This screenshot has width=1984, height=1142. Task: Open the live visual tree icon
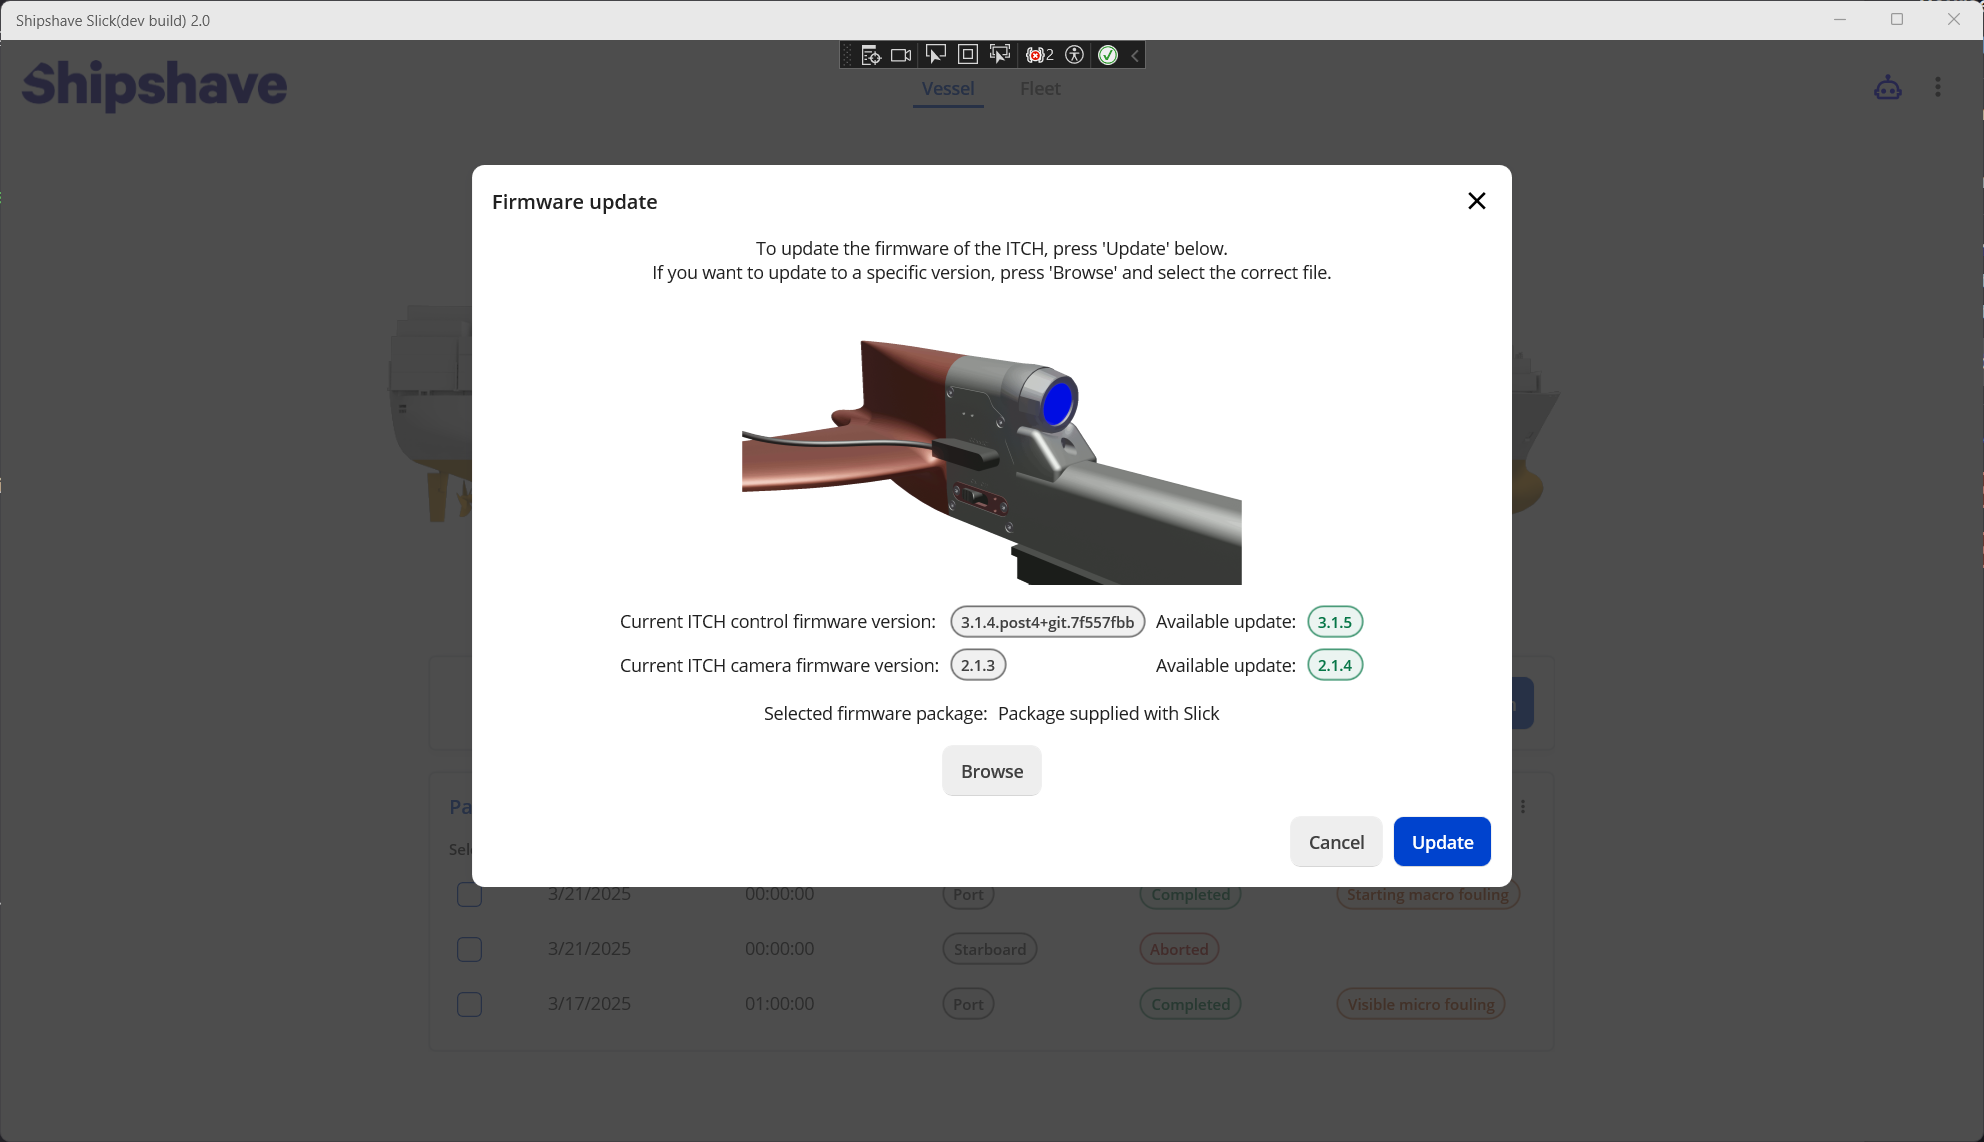pyautogui.click(x=870, y=55)
